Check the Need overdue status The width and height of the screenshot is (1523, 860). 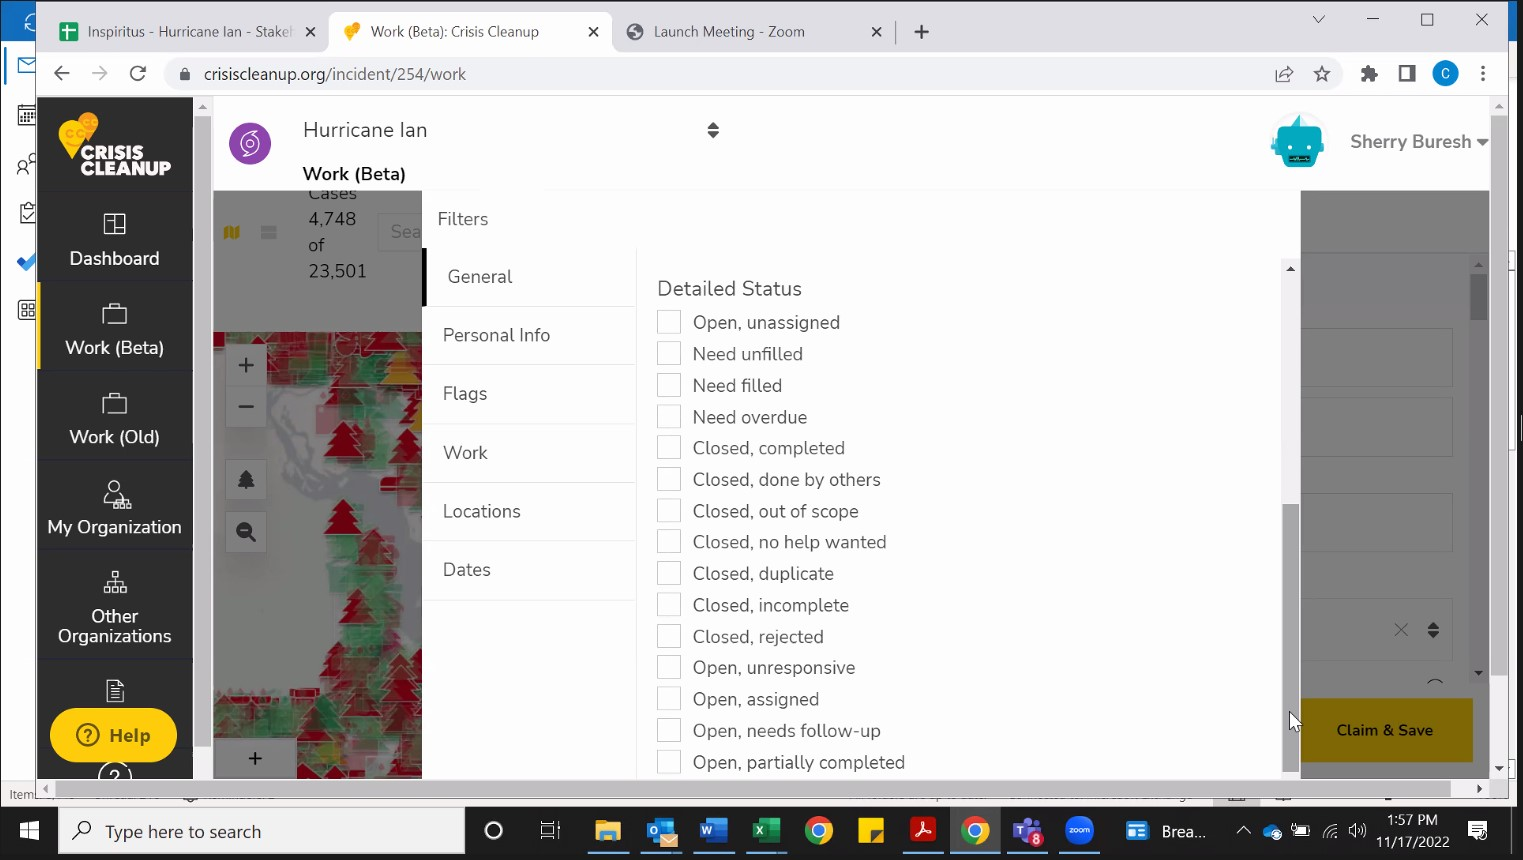pos(669,416)
